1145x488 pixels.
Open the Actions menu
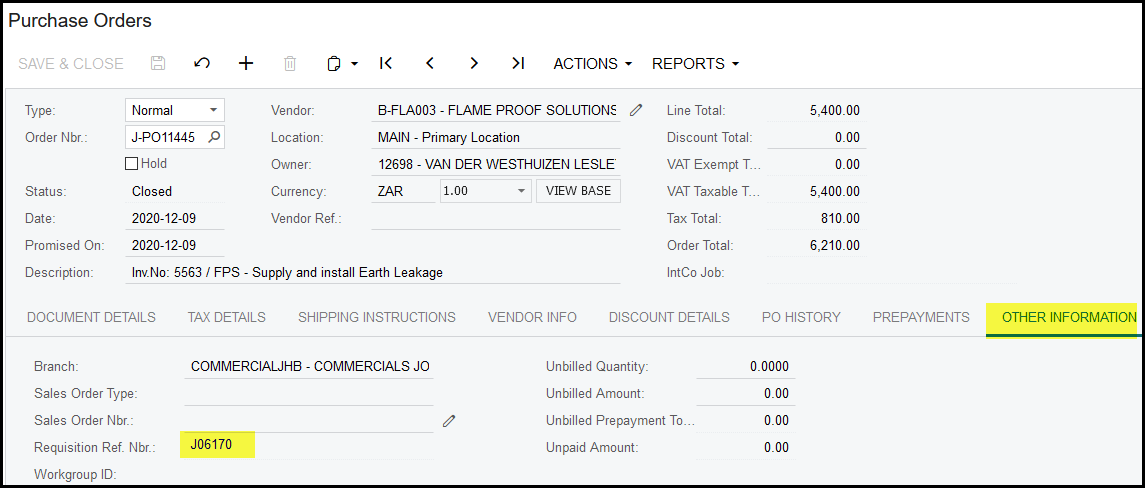pyautogui.click(x=592, y=63)
